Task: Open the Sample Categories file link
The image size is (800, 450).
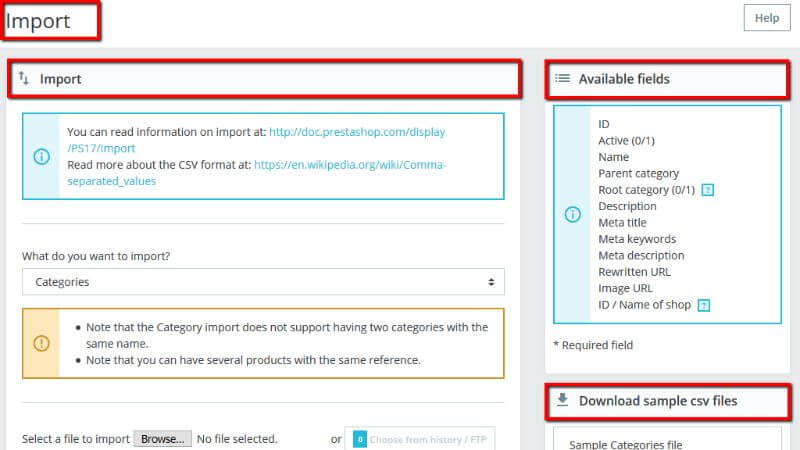Action: click(x=626, y=444)
